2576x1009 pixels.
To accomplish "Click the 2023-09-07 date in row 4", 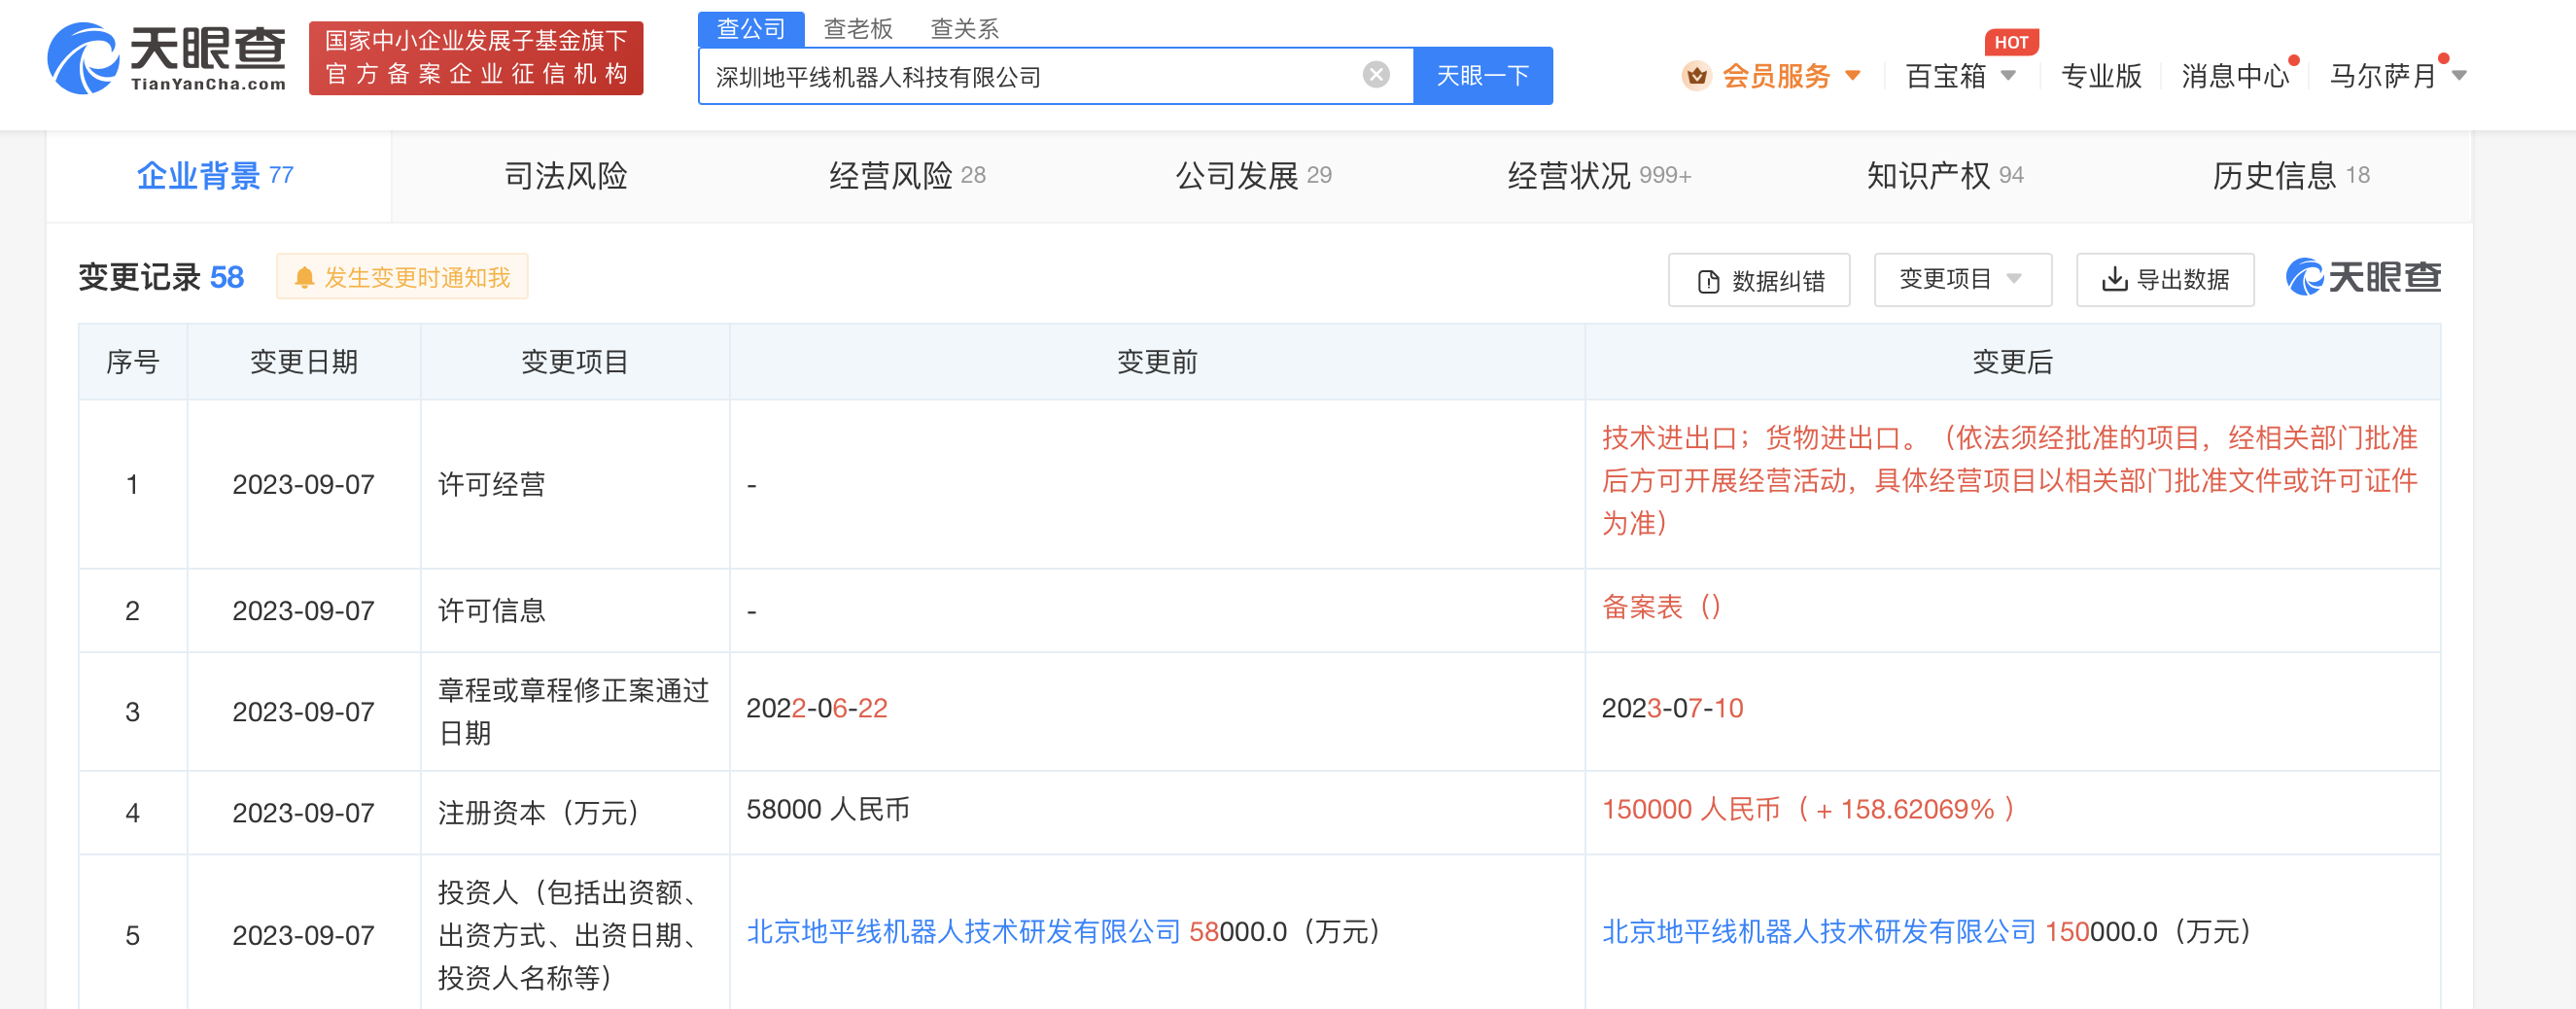I will coord(303,813).
